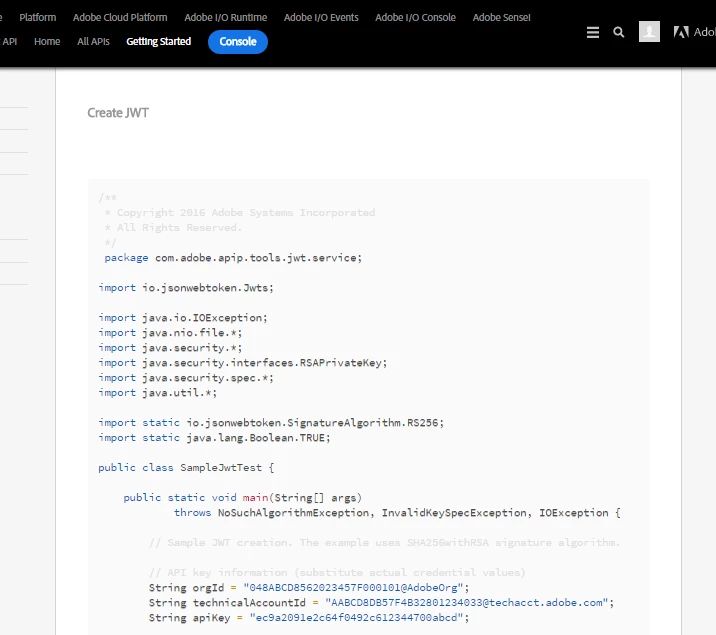Open the user profile avatar
The height and width of the screenshot is (635, 716).
[x=649, y=32]
